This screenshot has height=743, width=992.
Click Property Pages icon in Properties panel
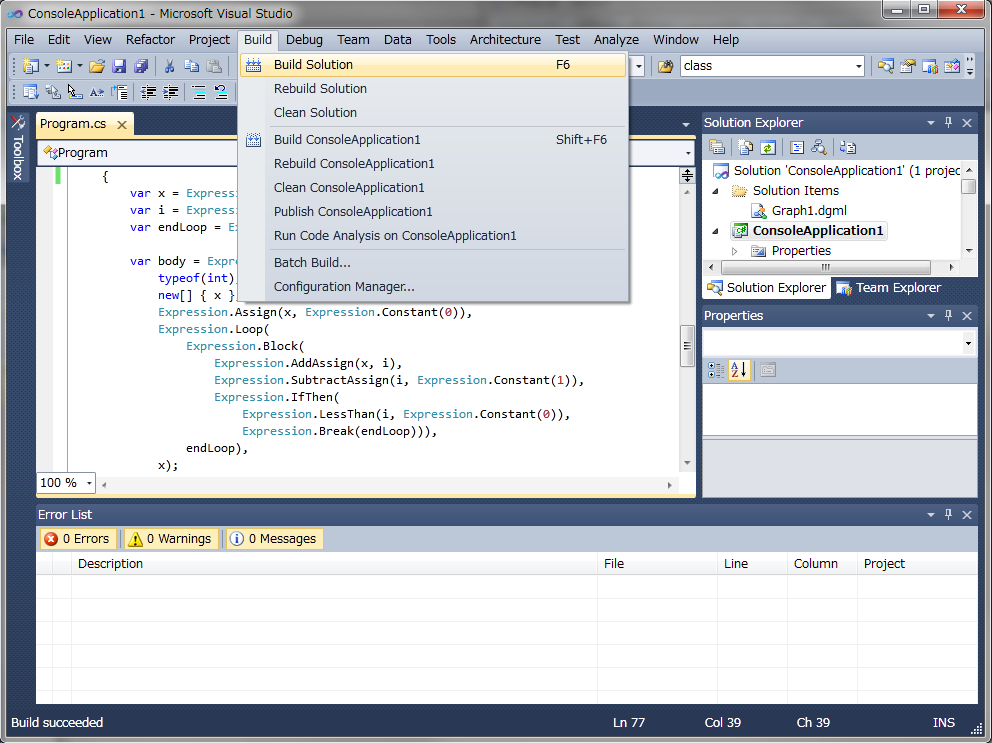(767, 370)
